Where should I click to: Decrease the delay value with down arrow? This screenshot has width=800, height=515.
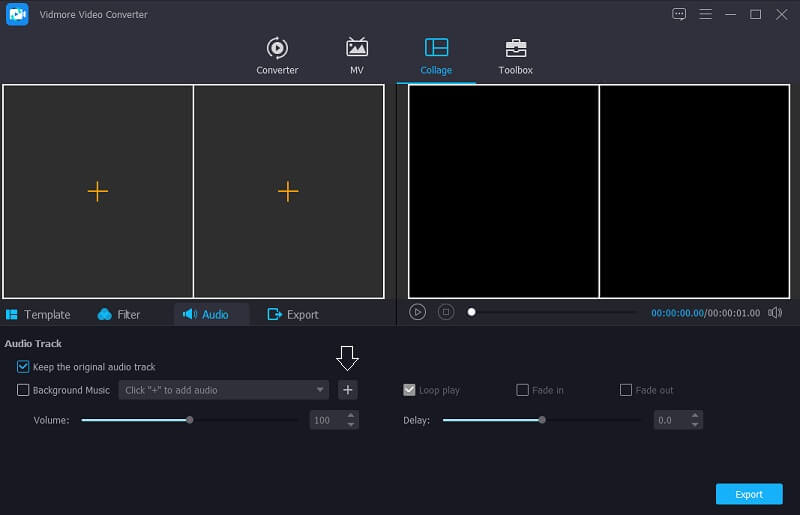pos(695,425)
